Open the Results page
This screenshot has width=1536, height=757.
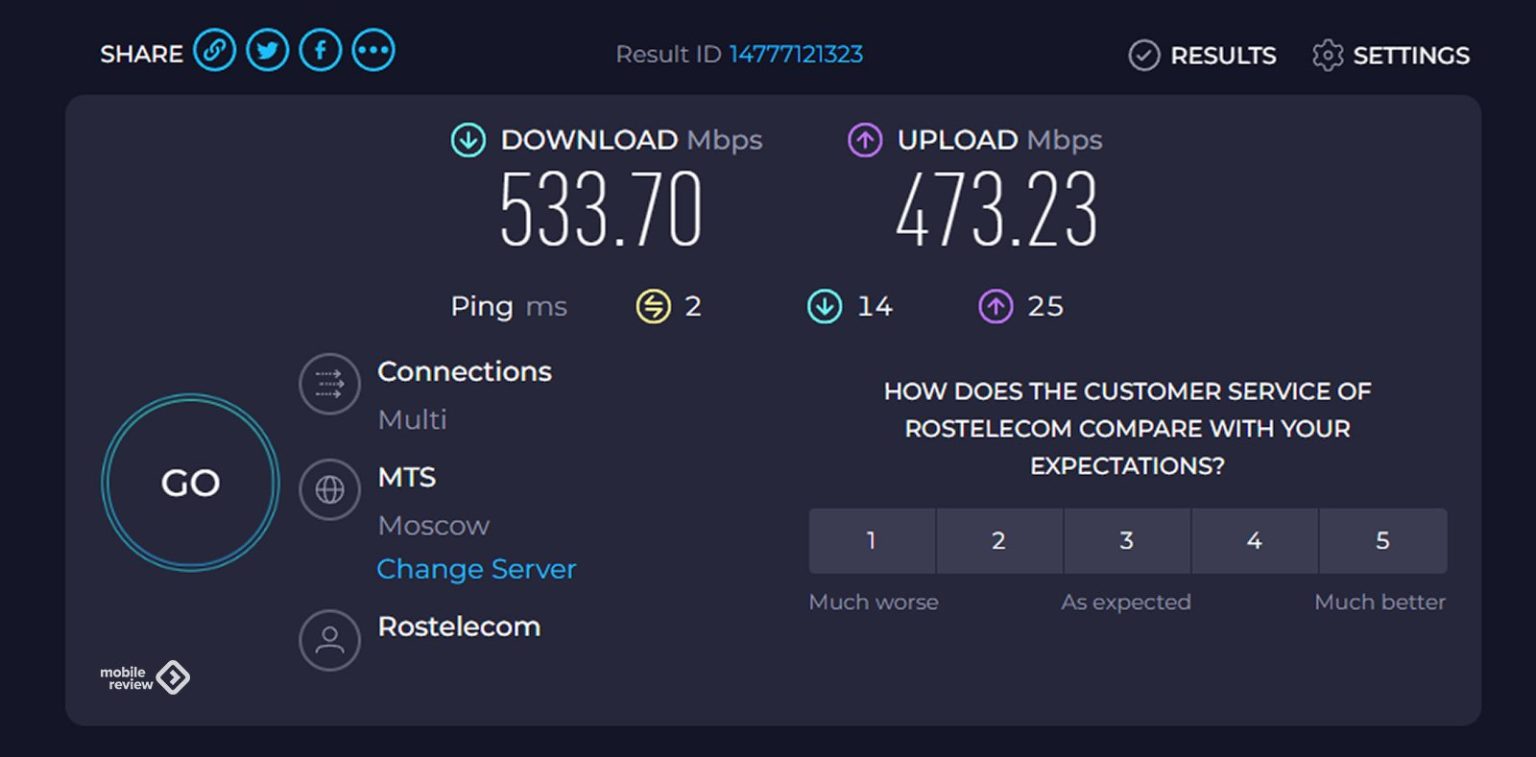[x=1202, y=55]
